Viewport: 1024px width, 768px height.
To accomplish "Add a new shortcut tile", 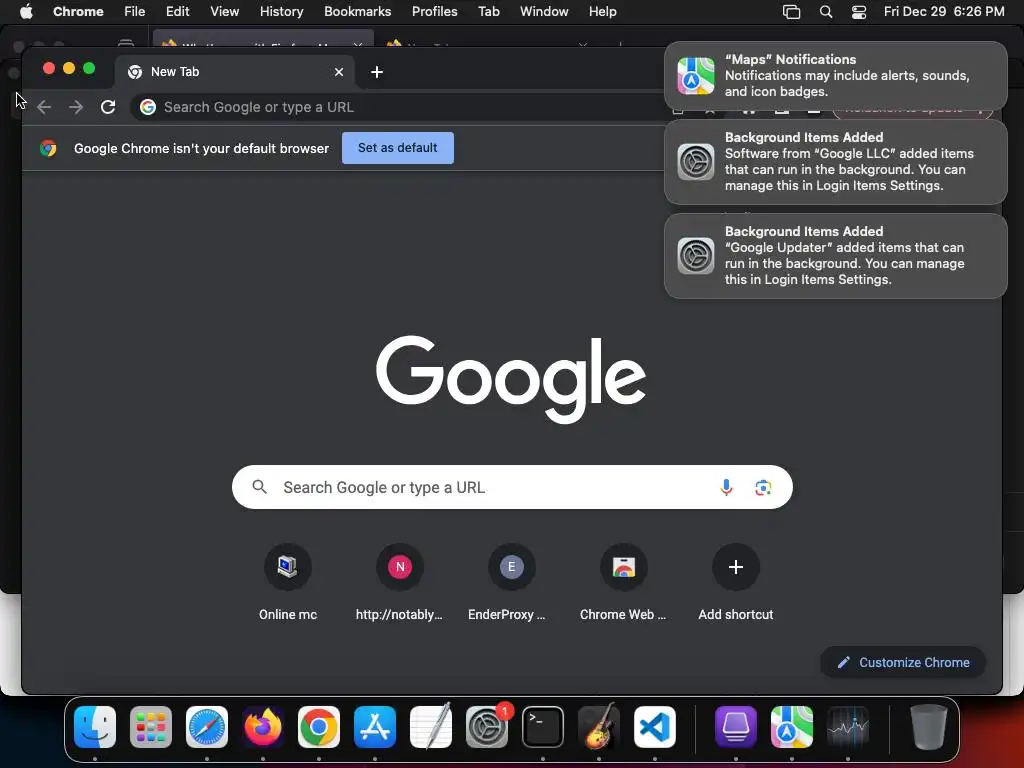I will pos(735,583).
